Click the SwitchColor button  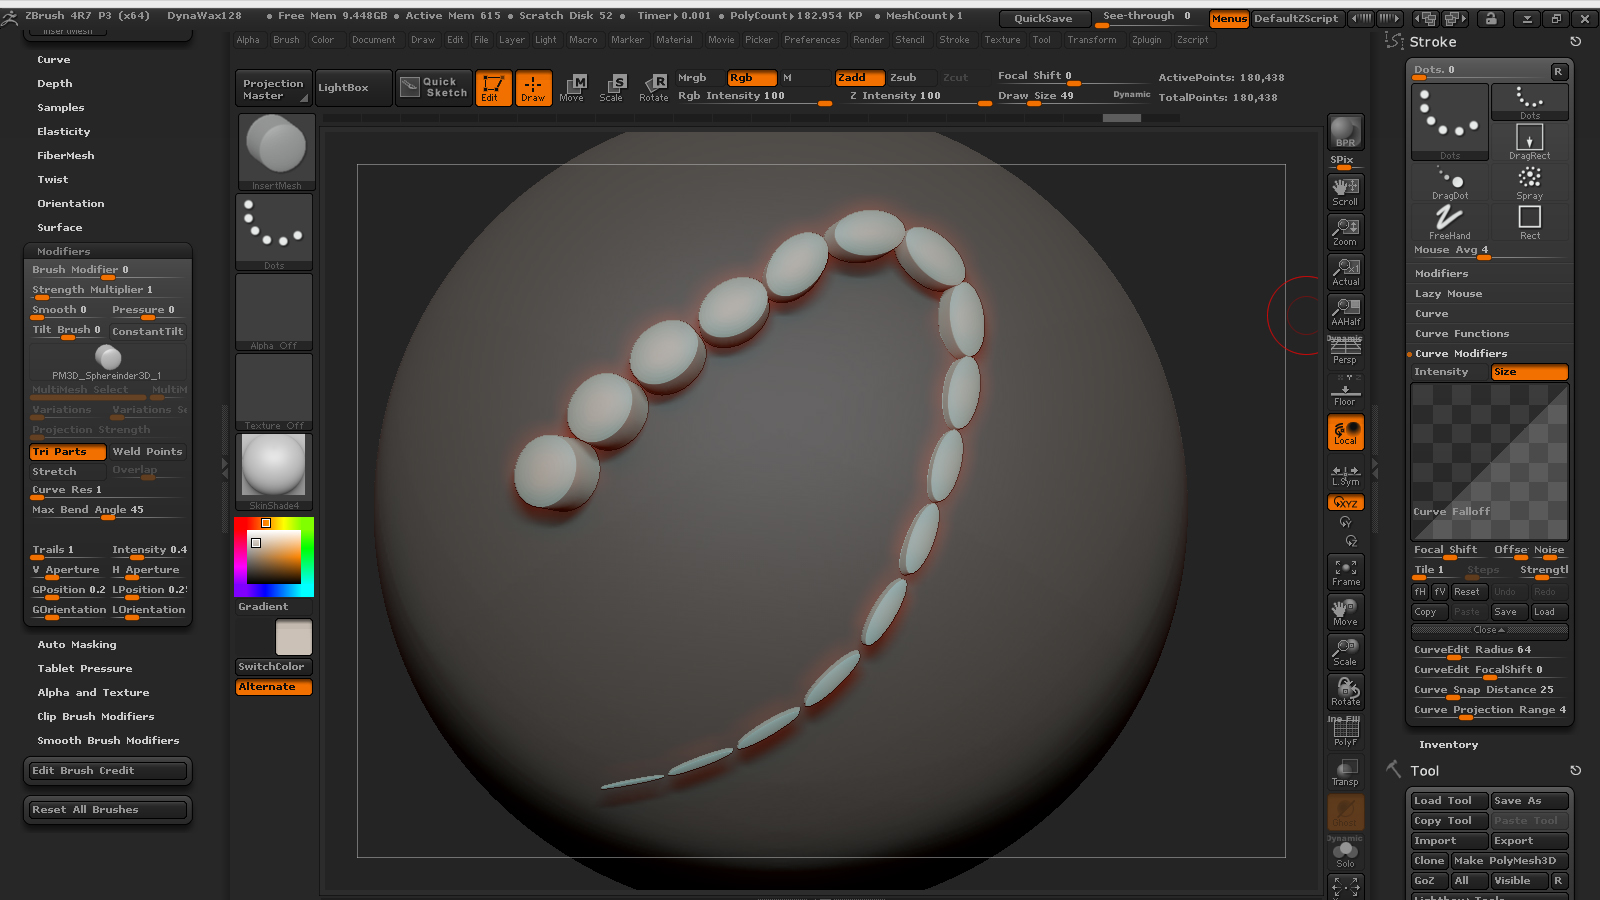(274, 667)
